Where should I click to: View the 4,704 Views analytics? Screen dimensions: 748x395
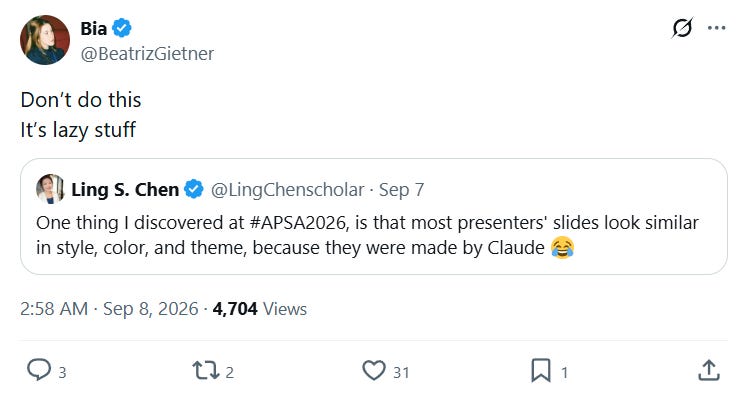tap(260, 309)
